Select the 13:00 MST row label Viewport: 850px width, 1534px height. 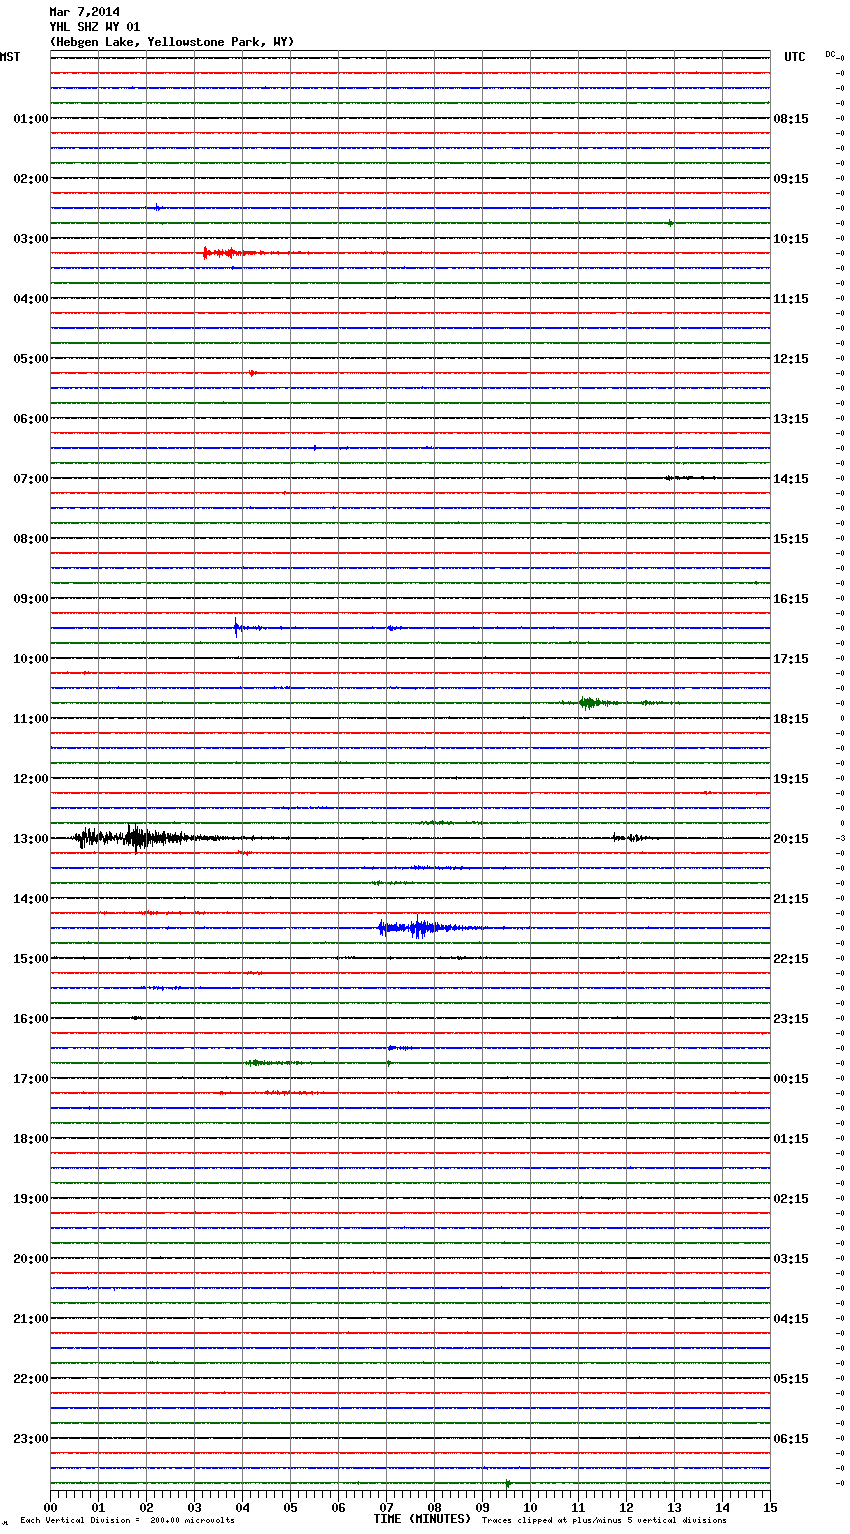click(31, 839)
